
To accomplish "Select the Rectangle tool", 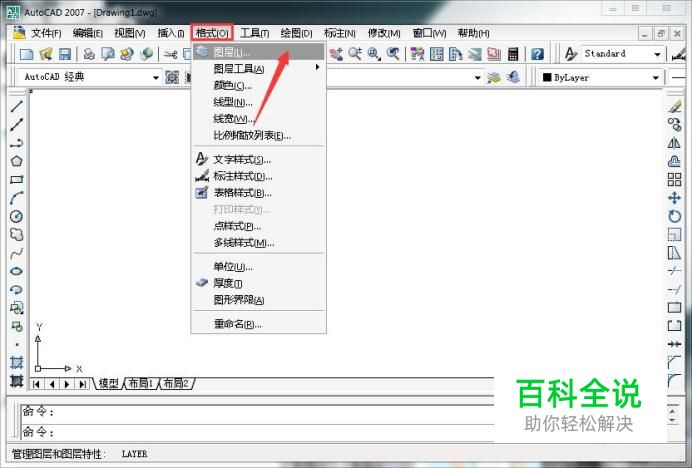I will coord(16,180).
